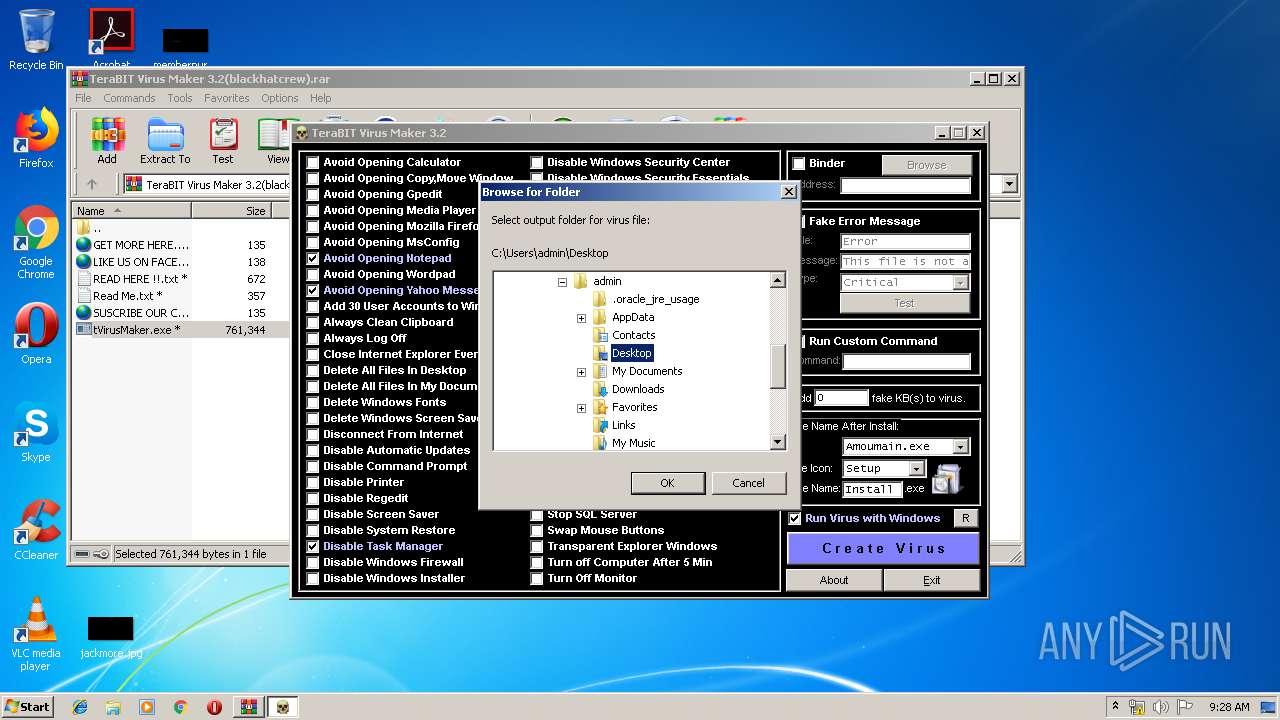Switch to WinRAR via its taskbar button

249,707
